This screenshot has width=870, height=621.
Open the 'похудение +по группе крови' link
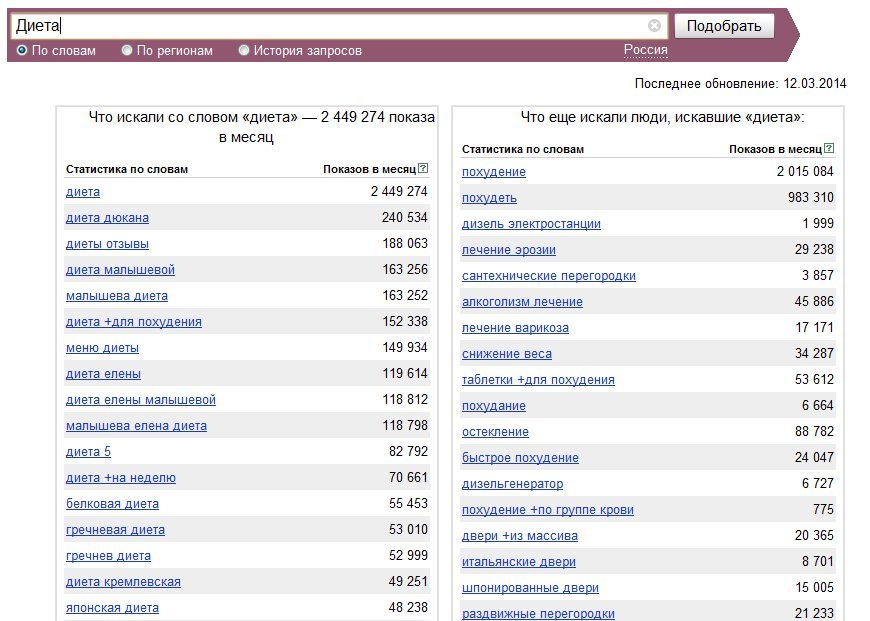point(548,511)
